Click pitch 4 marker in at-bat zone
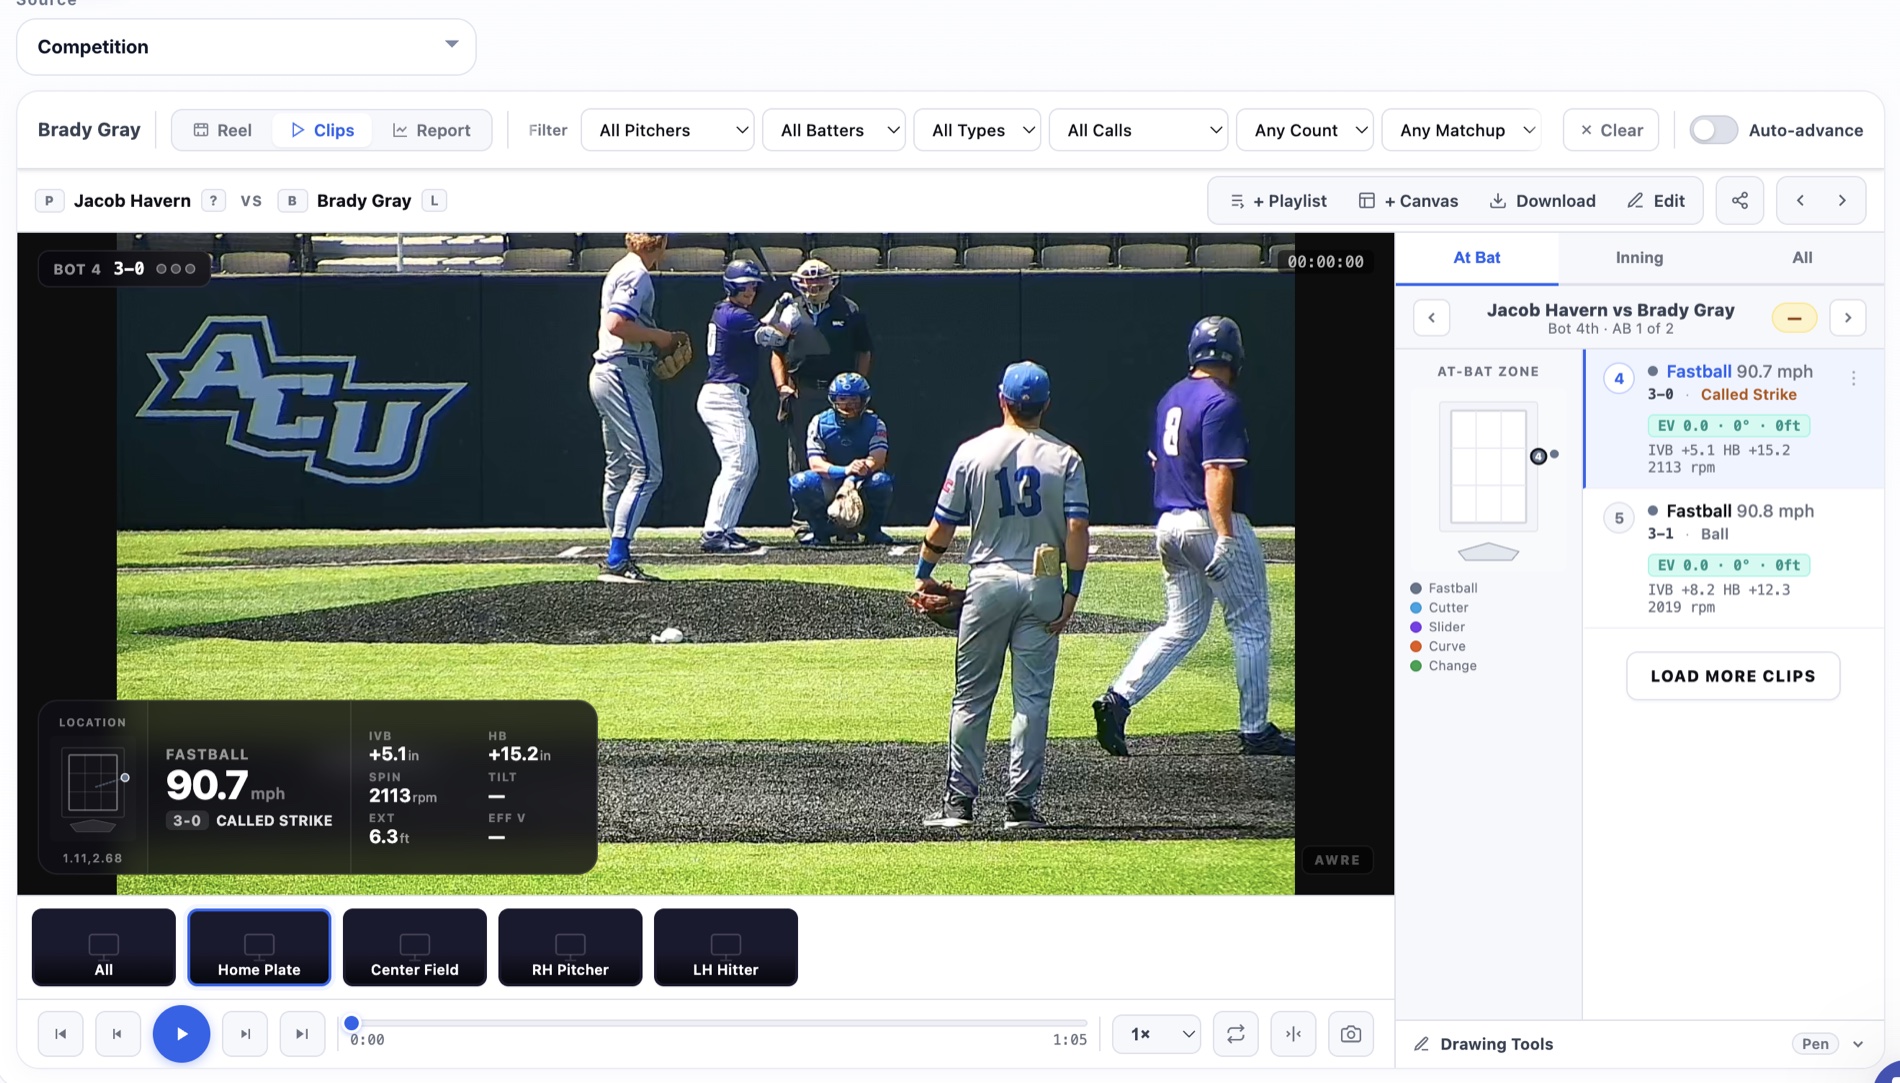The height and width of the screenshot is (1083, 1900). pos(1538,457)
